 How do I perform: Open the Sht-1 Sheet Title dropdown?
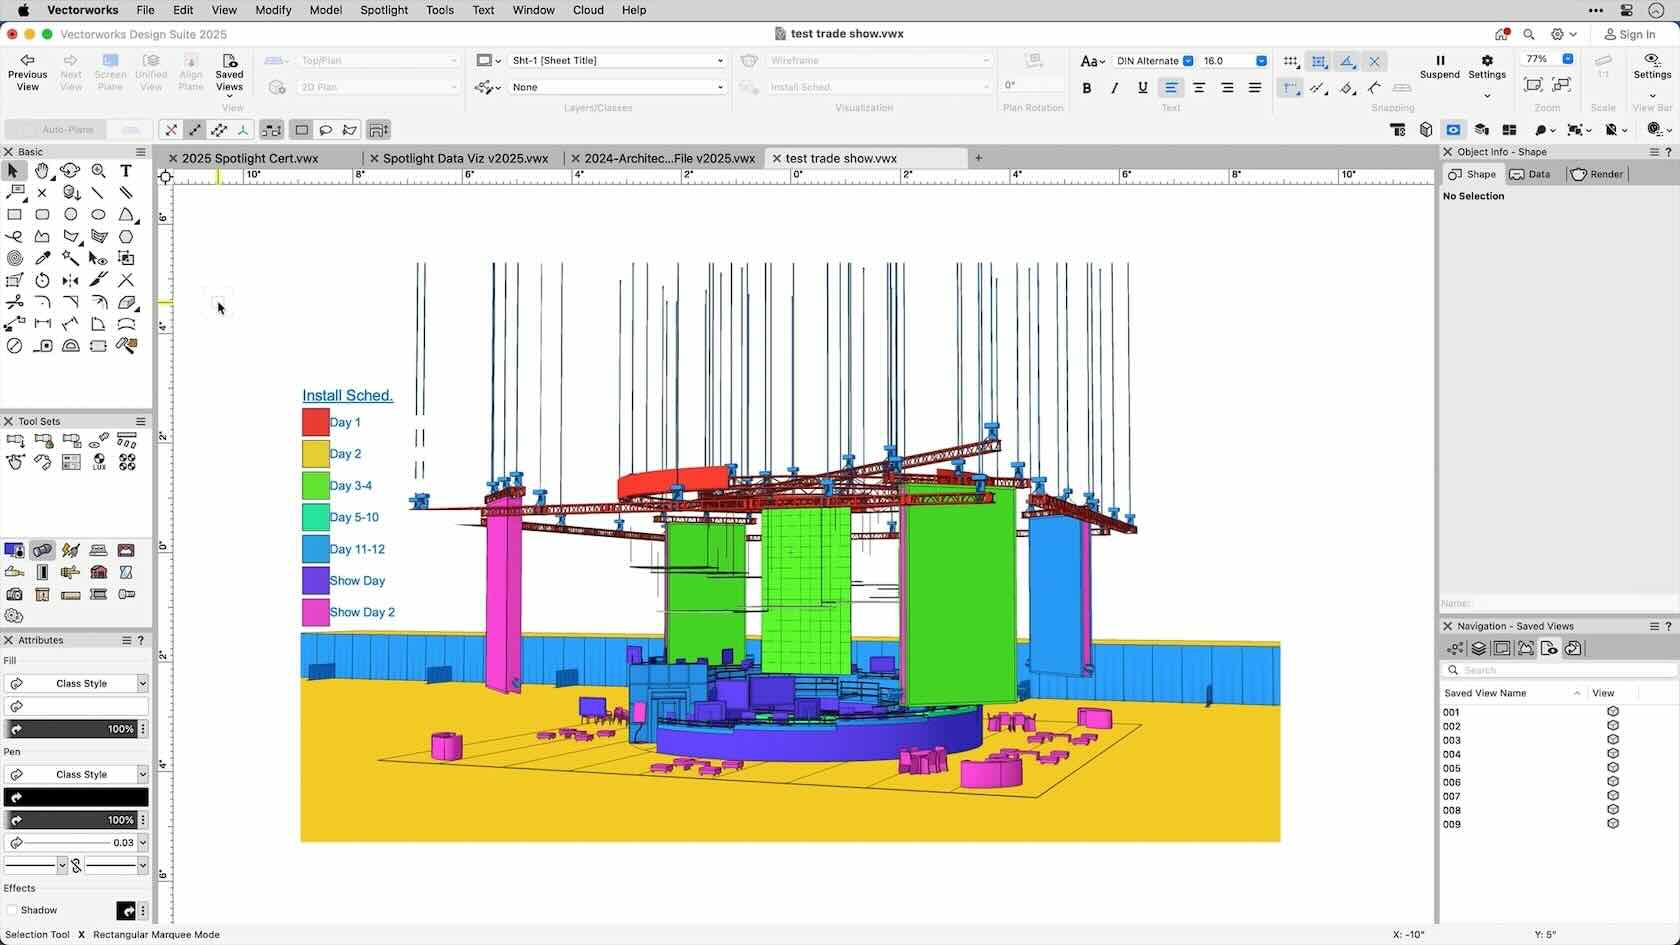pyautogui.click(x=617, y=60)
